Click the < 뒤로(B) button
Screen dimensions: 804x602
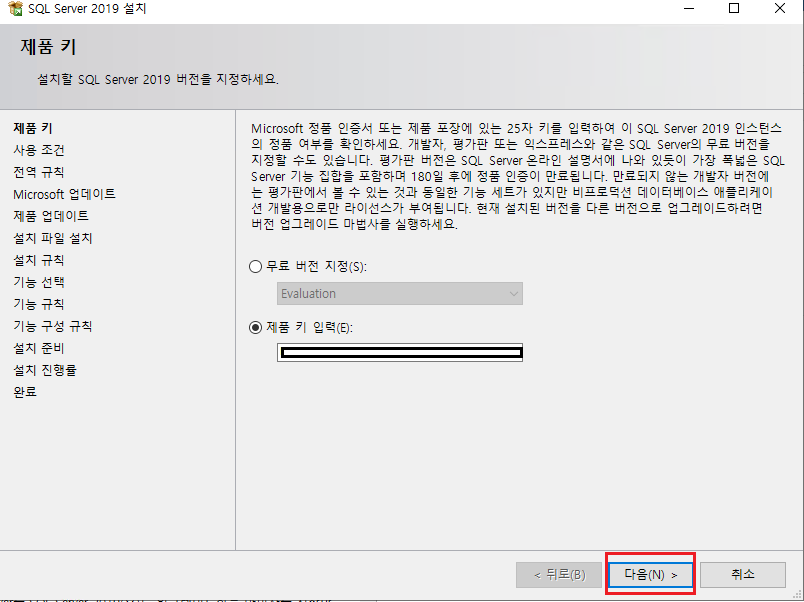pyautogui.click(x=559, y=574)
